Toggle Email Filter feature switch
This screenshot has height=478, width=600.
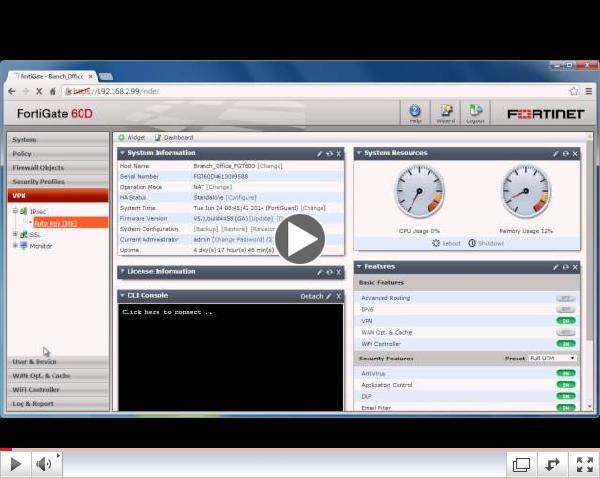(566, 408)
